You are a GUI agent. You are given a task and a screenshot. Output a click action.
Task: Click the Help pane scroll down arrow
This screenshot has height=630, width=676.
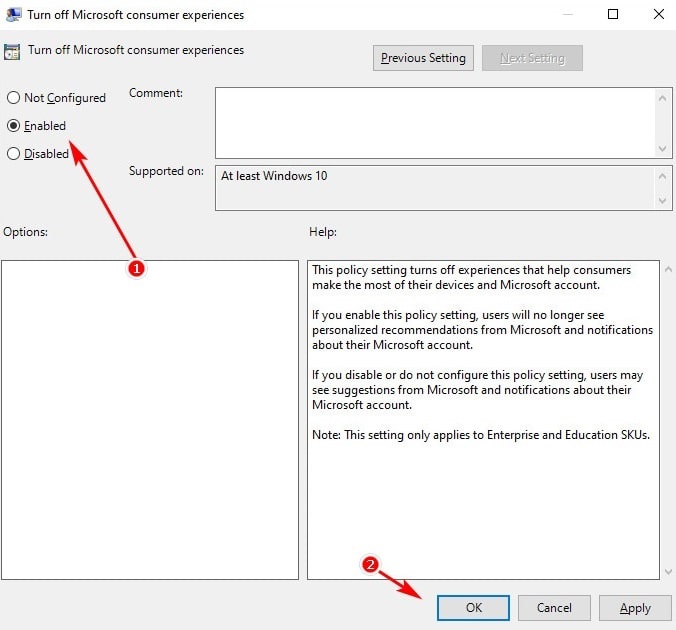668,572
